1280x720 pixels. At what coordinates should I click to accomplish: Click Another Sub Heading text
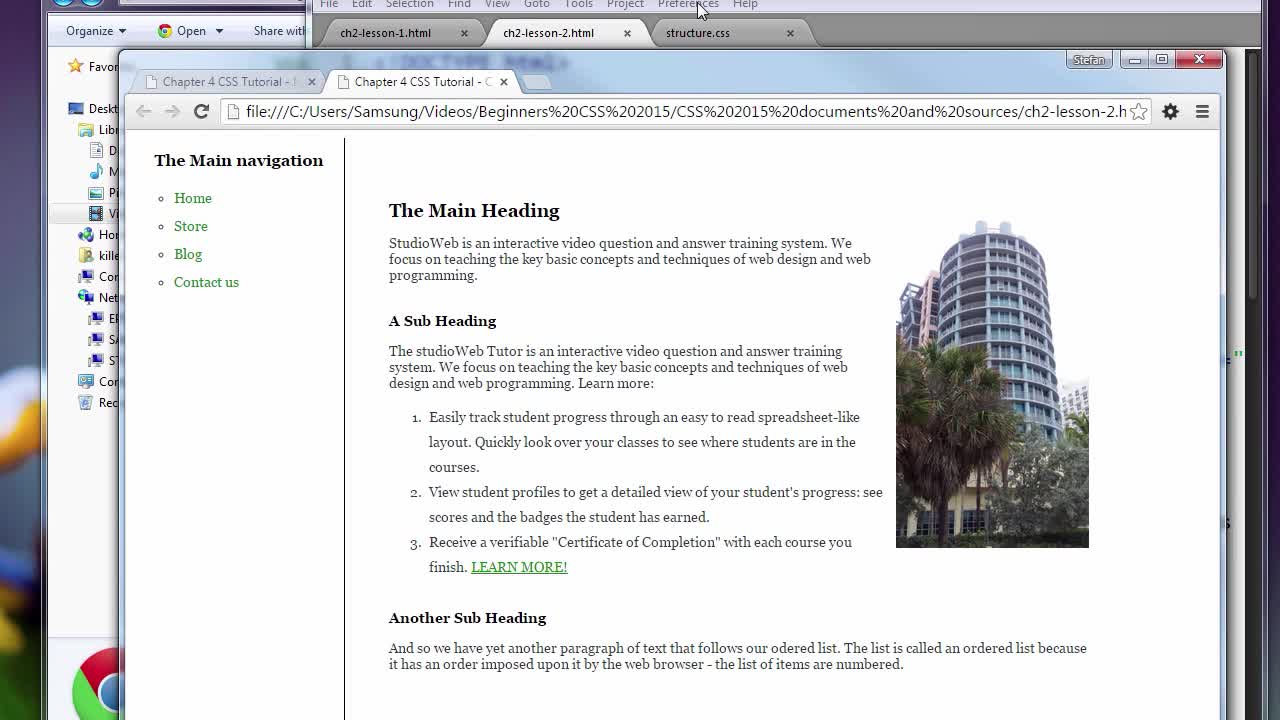click(467, 618)
